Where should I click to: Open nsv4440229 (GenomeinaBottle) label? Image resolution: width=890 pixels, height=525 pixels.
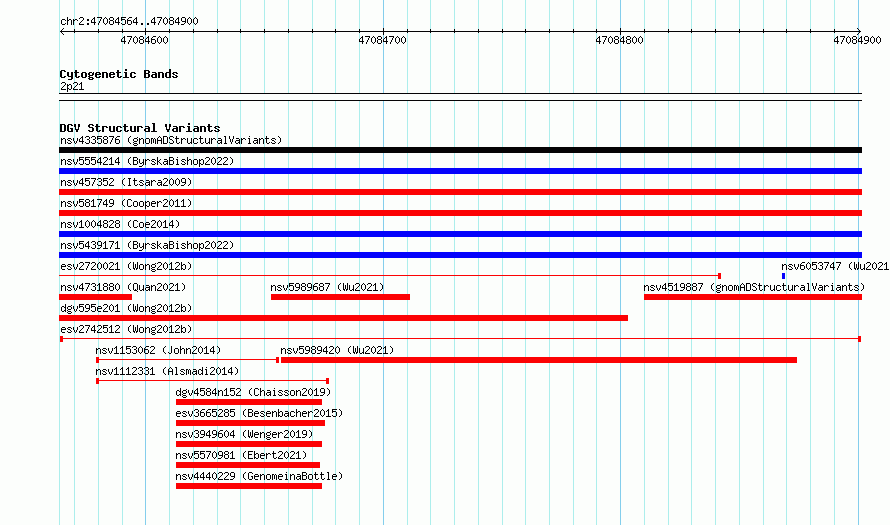tap(259, 476)
